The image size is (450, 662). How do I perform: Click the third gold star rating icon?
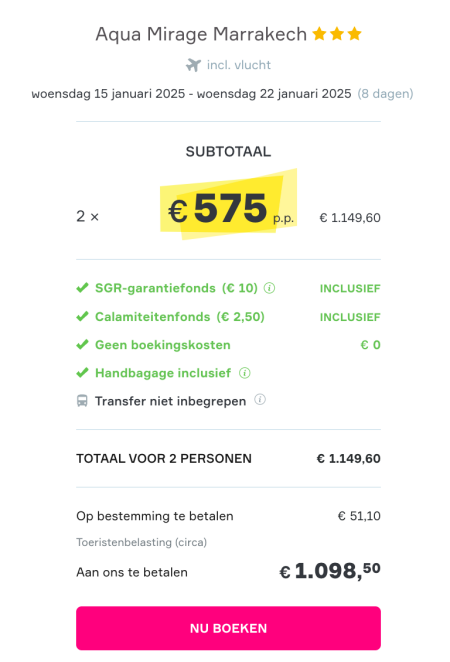point(355,33)
